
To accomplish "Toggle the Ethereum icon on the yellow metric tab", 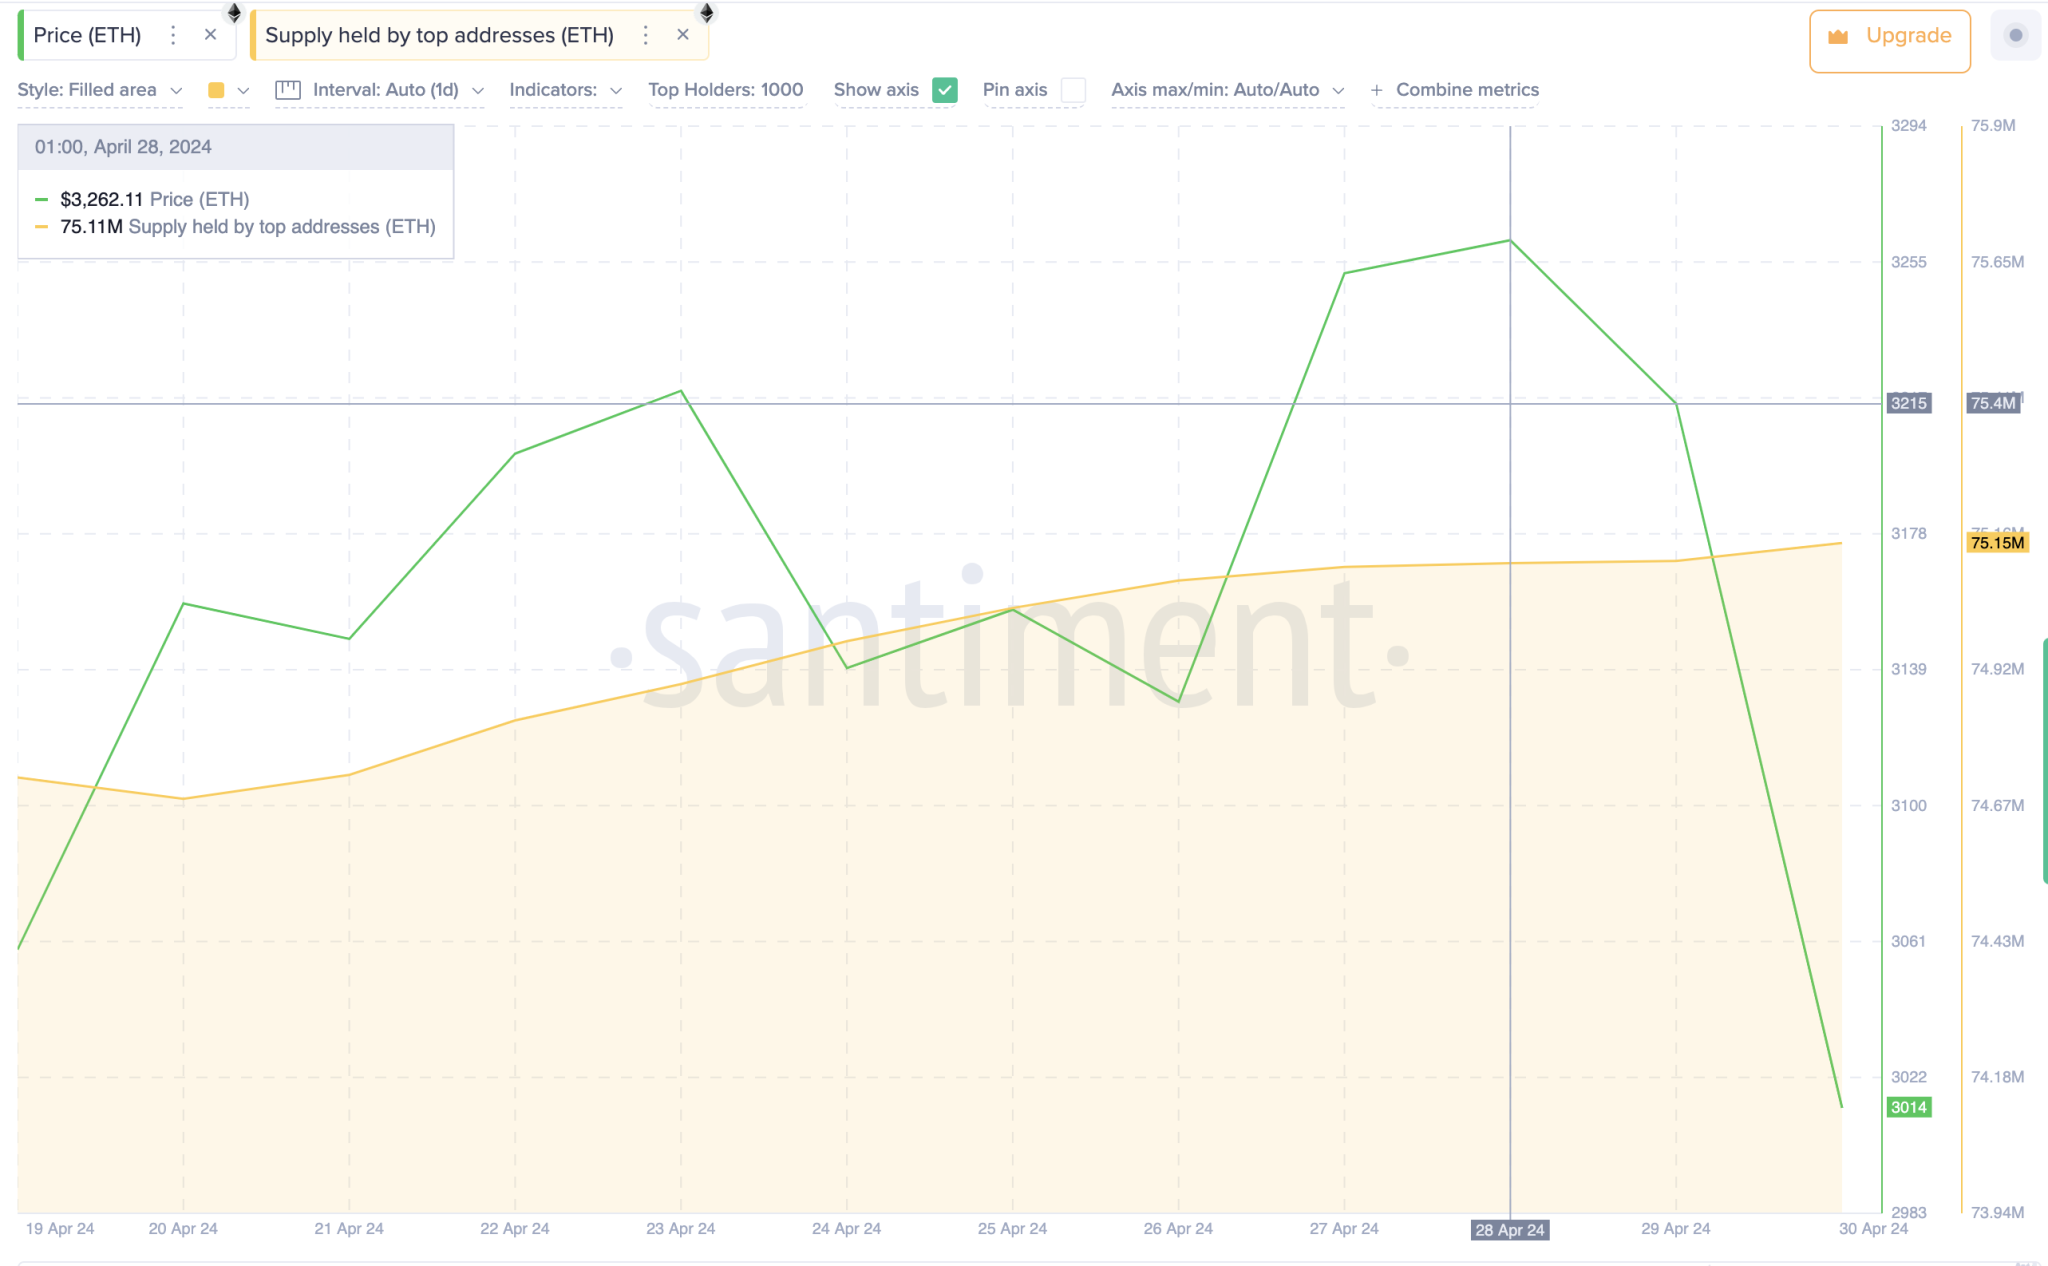I will pos(707,13).
